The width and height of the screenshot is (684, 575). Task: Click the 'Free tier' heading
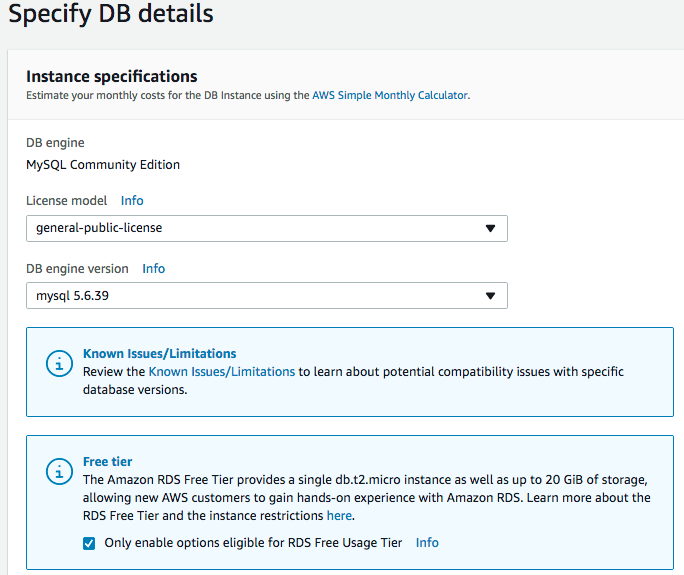[107, 462]
